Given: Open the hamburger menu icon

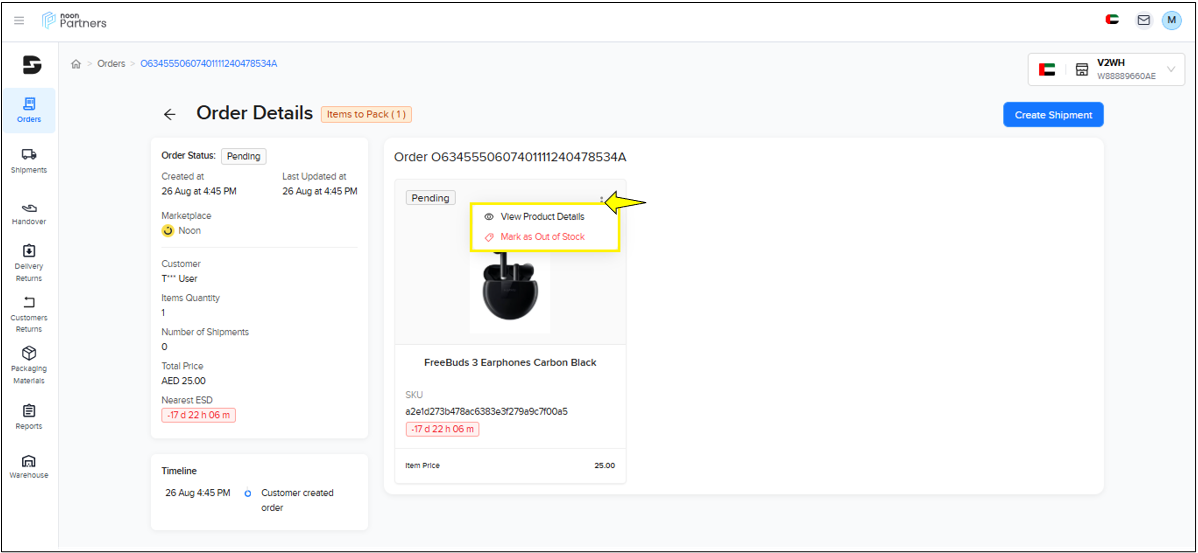Looking at the screenshot, I should pyautogui.click(x=19, y=21).
